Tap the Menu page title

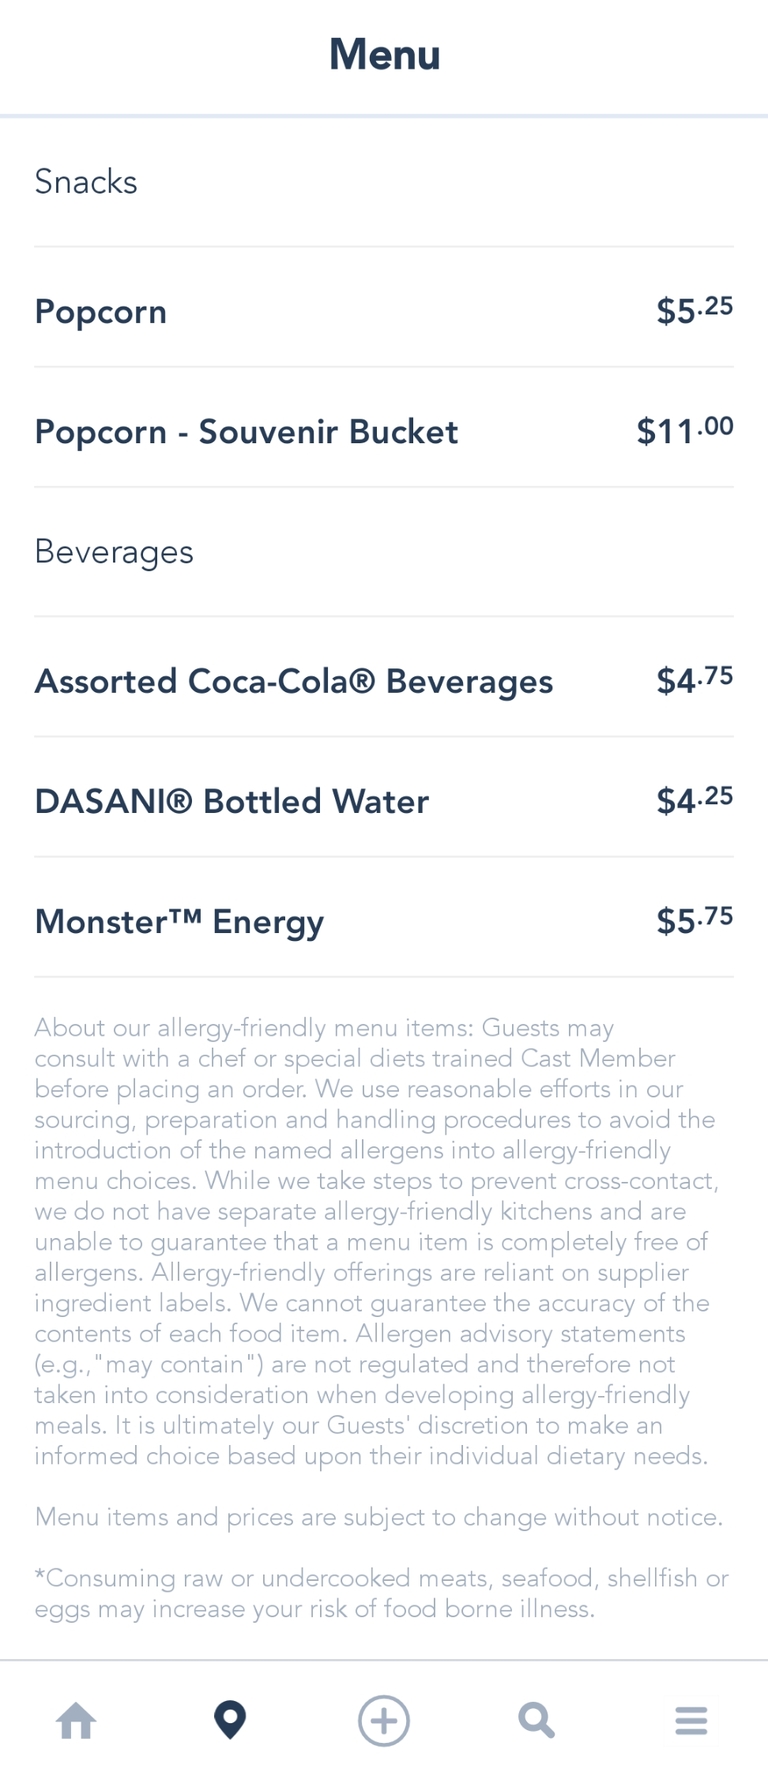coord(384,55)
